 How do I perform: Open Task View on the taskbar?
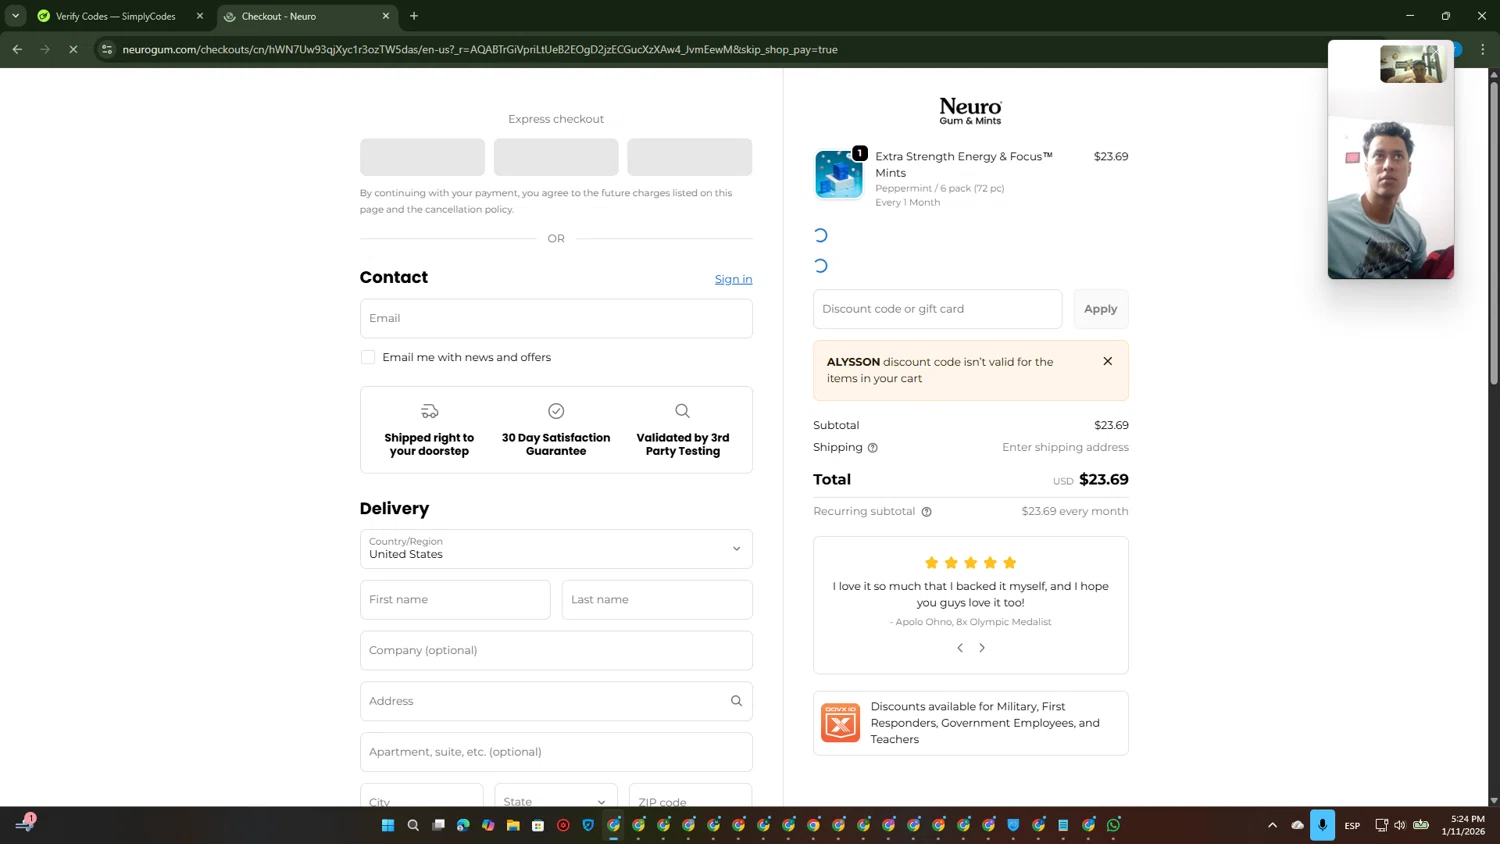438,825
